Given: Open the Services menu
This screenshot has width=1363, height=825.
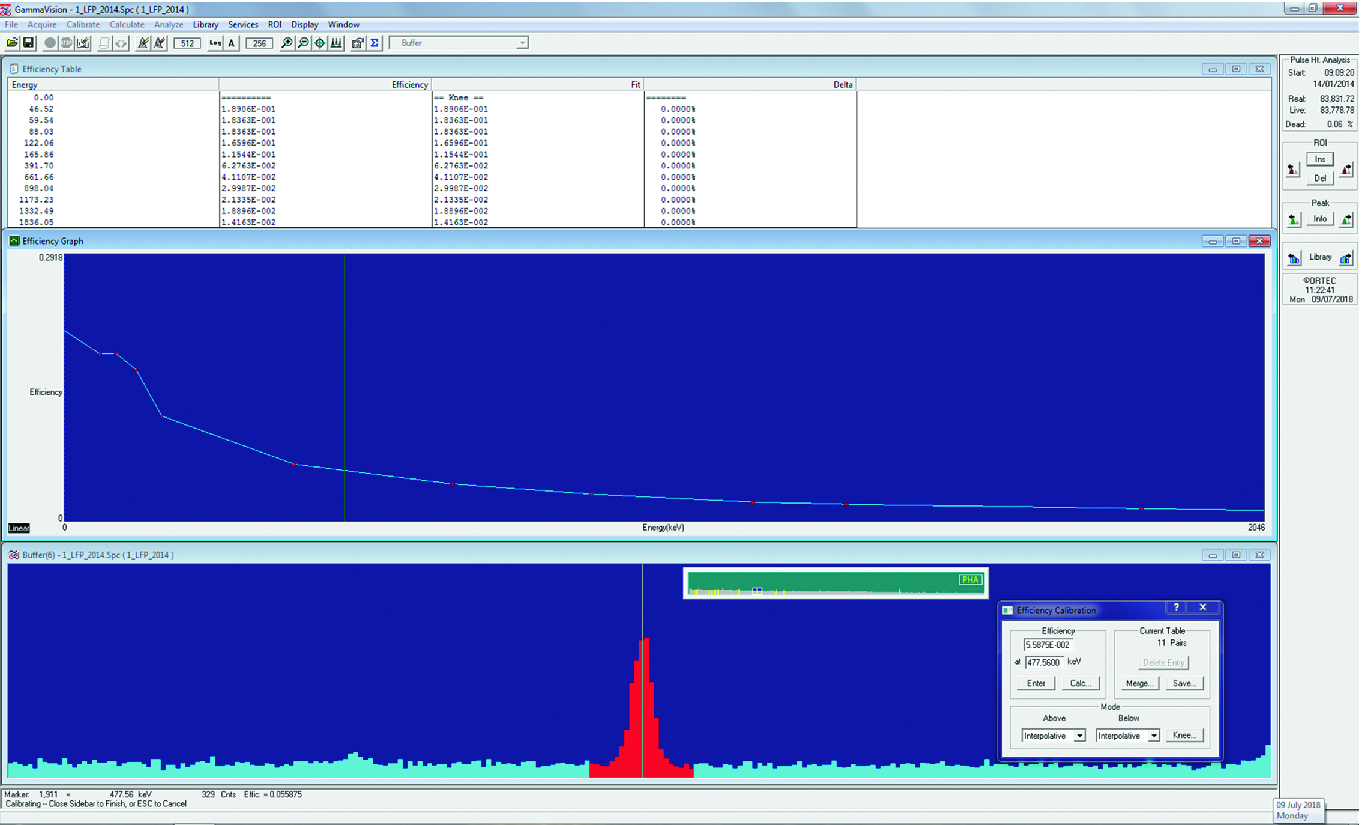Looking at the screenshot, I should pyautogui.click(x=243, y=24).
